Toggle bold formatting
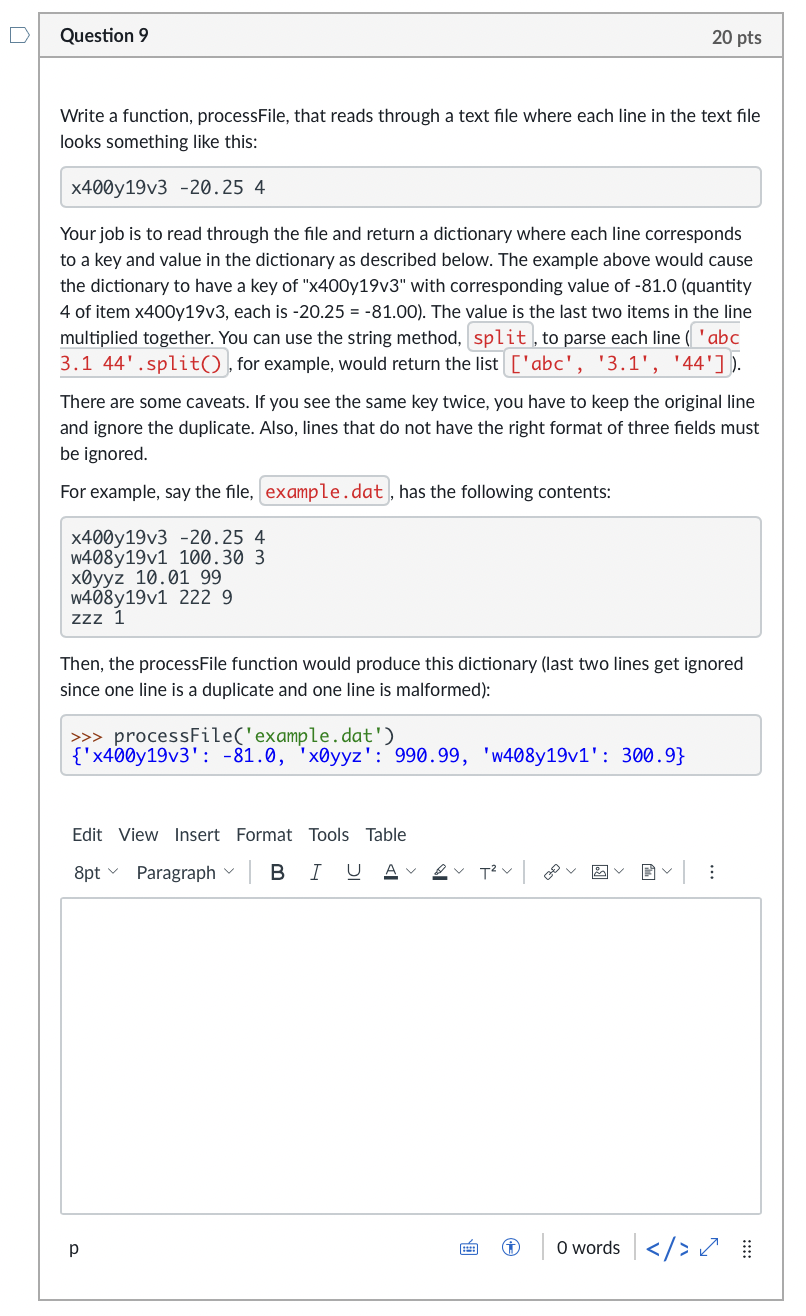This screenshot has width=806, height=1316. point(277,871)
